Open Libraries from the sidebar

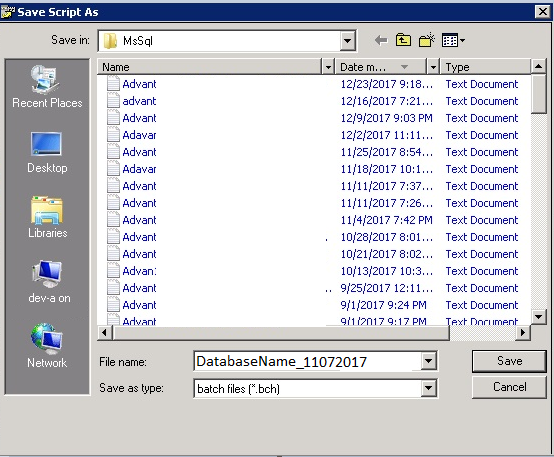tap(47, 217)
